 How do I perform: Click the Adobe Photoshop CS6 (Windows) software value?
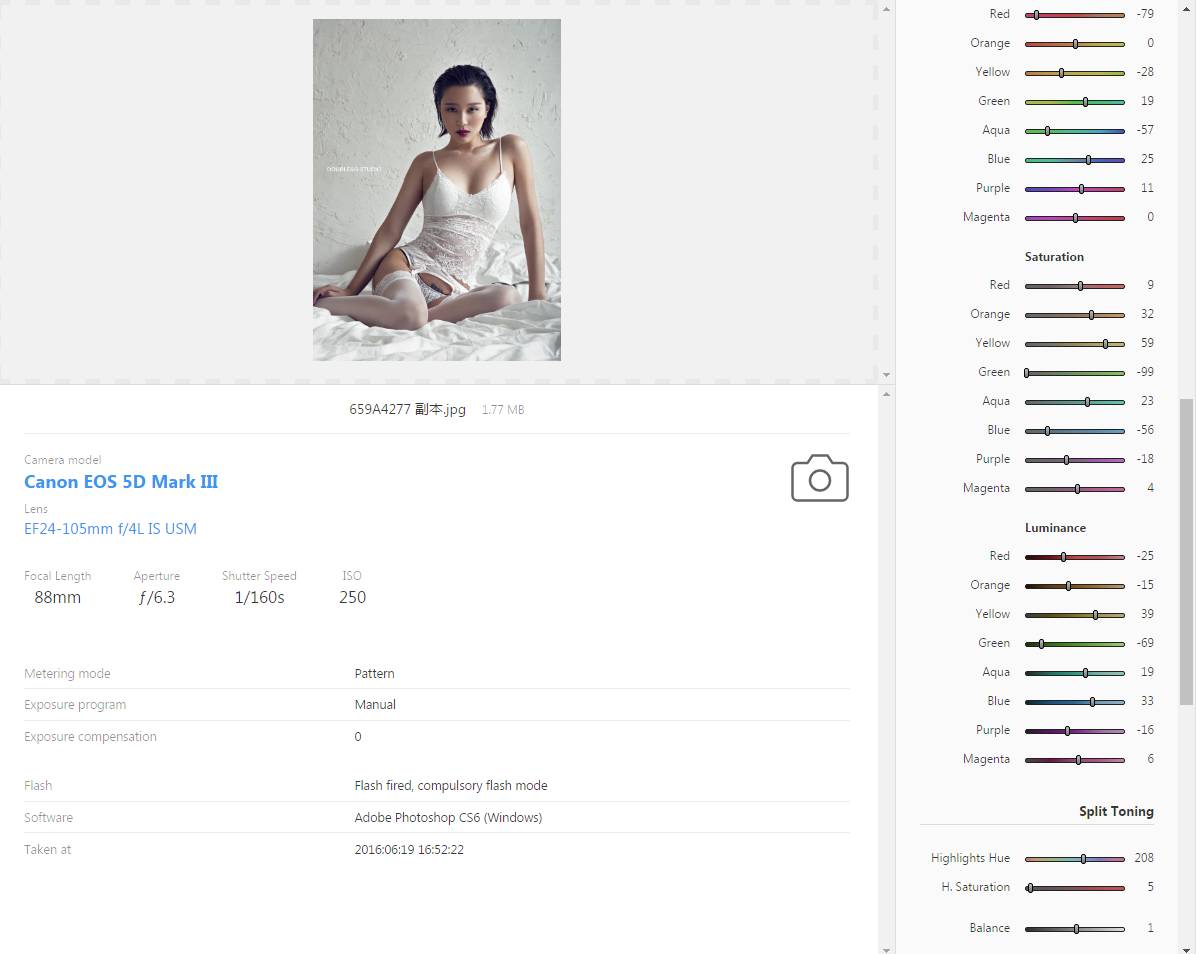point(448,817)
